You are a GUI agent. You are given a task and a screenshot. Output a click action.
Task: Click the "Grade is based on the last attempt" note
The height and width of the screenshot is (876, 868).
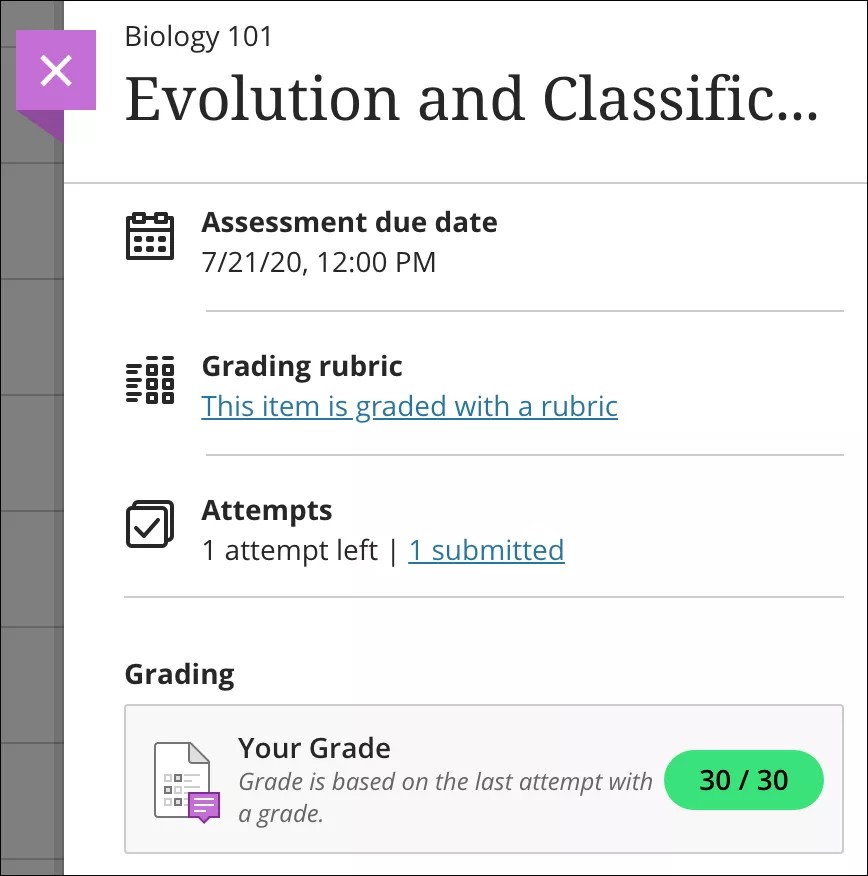[x=444, y=797]
